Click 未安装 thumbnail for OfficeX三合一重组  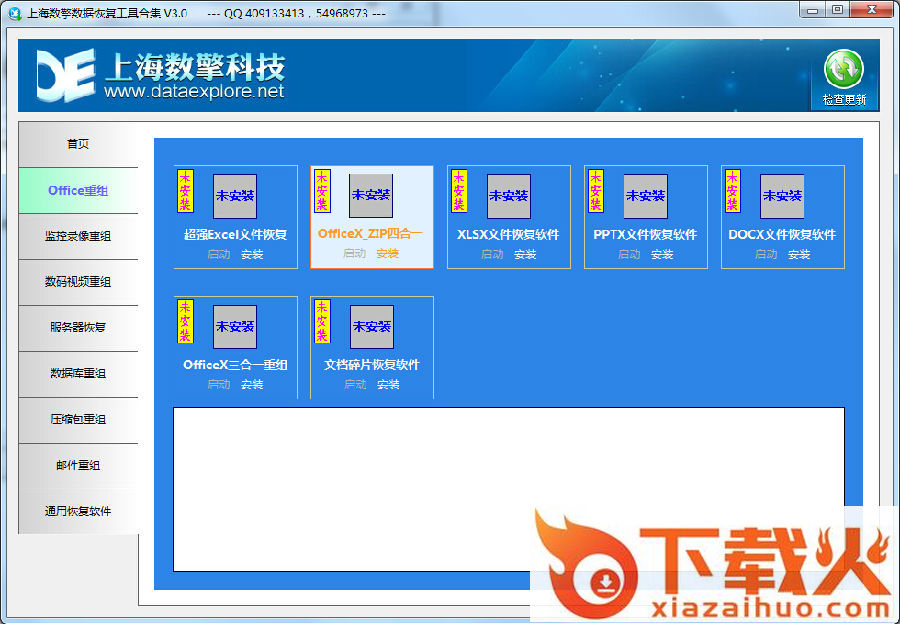click(235, 327)
